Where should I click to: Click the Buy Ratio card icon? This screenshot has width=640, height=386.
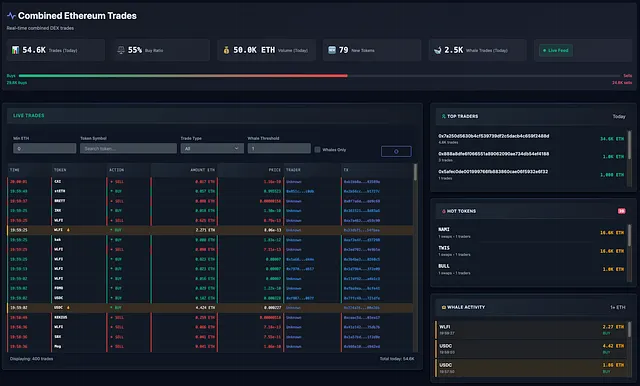pos(121,50)
